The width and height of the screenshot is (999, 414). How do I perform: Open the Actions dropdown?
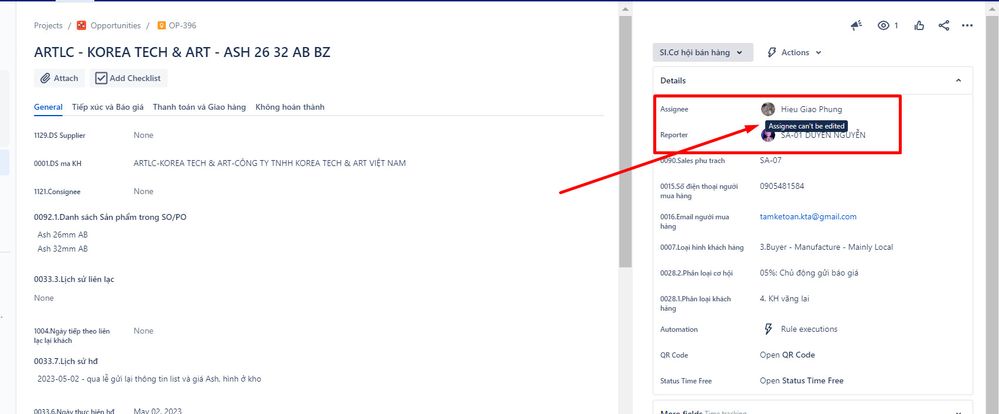tap(794, 52)
